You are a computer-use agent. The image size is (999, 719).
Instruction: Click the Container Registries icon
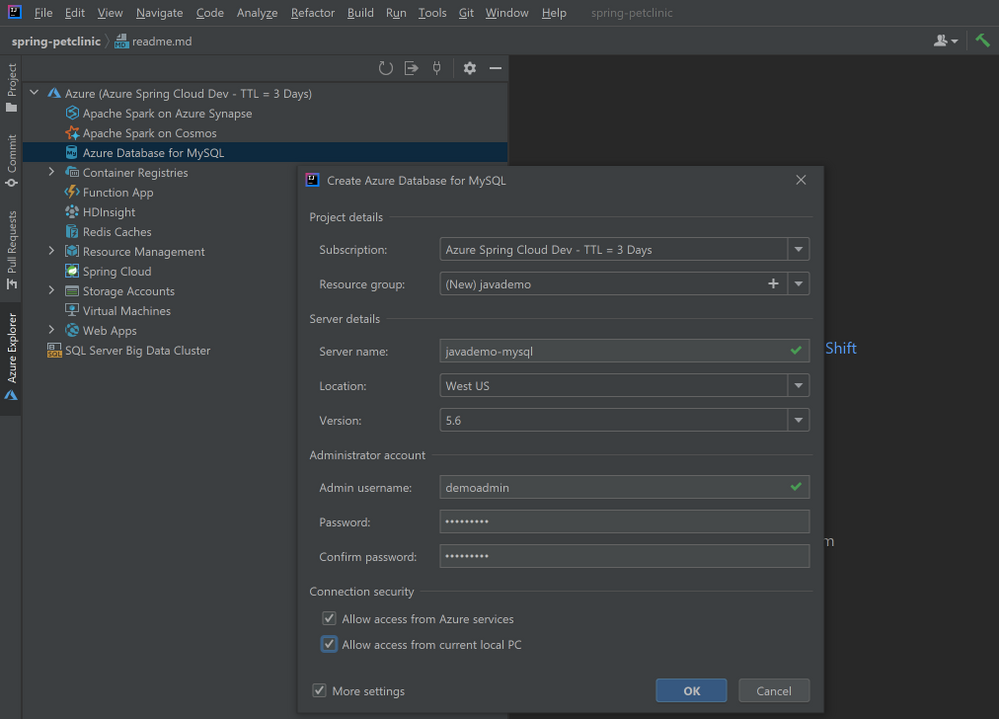[73, 173]
